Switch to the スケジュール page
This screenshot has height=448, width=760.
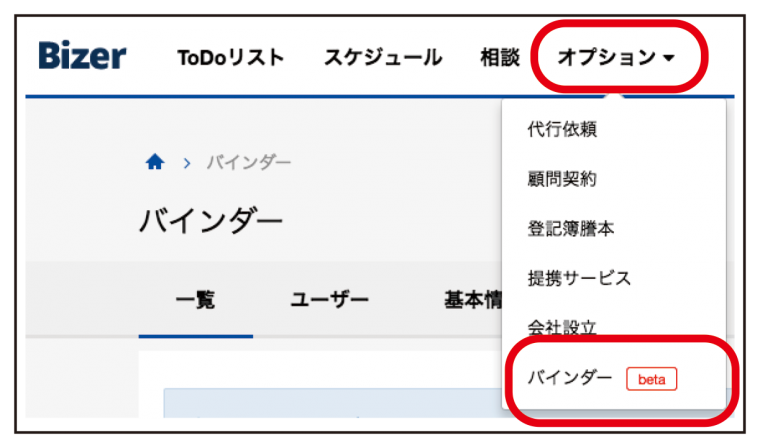[383, 58]
